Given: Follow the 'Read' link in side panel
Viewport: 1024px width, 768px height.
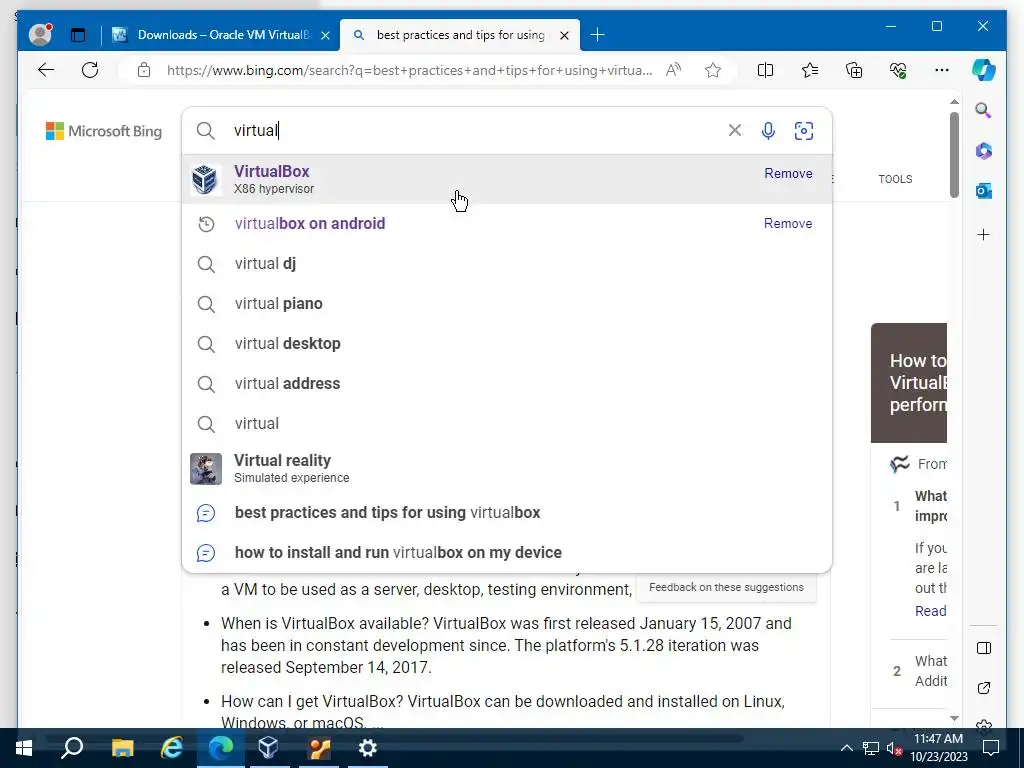Looking at the screenshot, I should [x=930, y=611].
